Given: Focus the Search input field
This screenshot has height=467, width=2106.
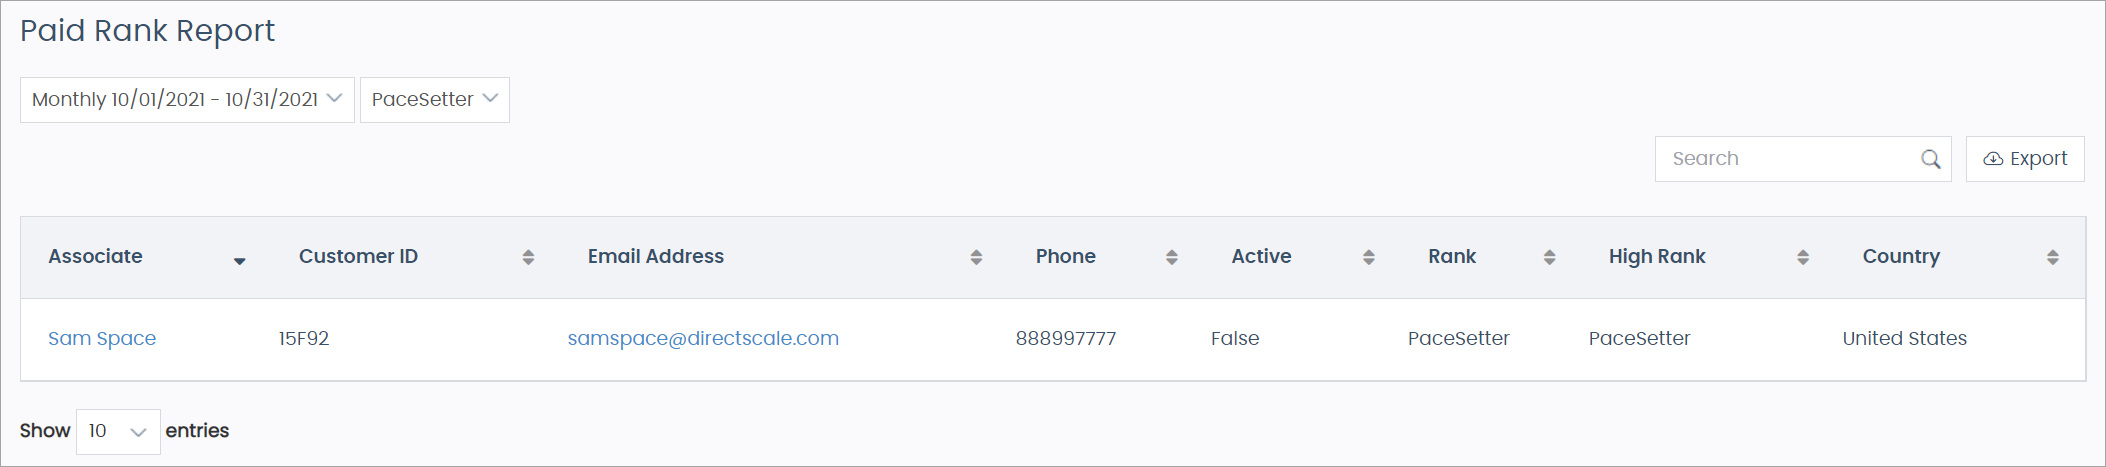Looking at the screenshot, I should click(1785, 159).
